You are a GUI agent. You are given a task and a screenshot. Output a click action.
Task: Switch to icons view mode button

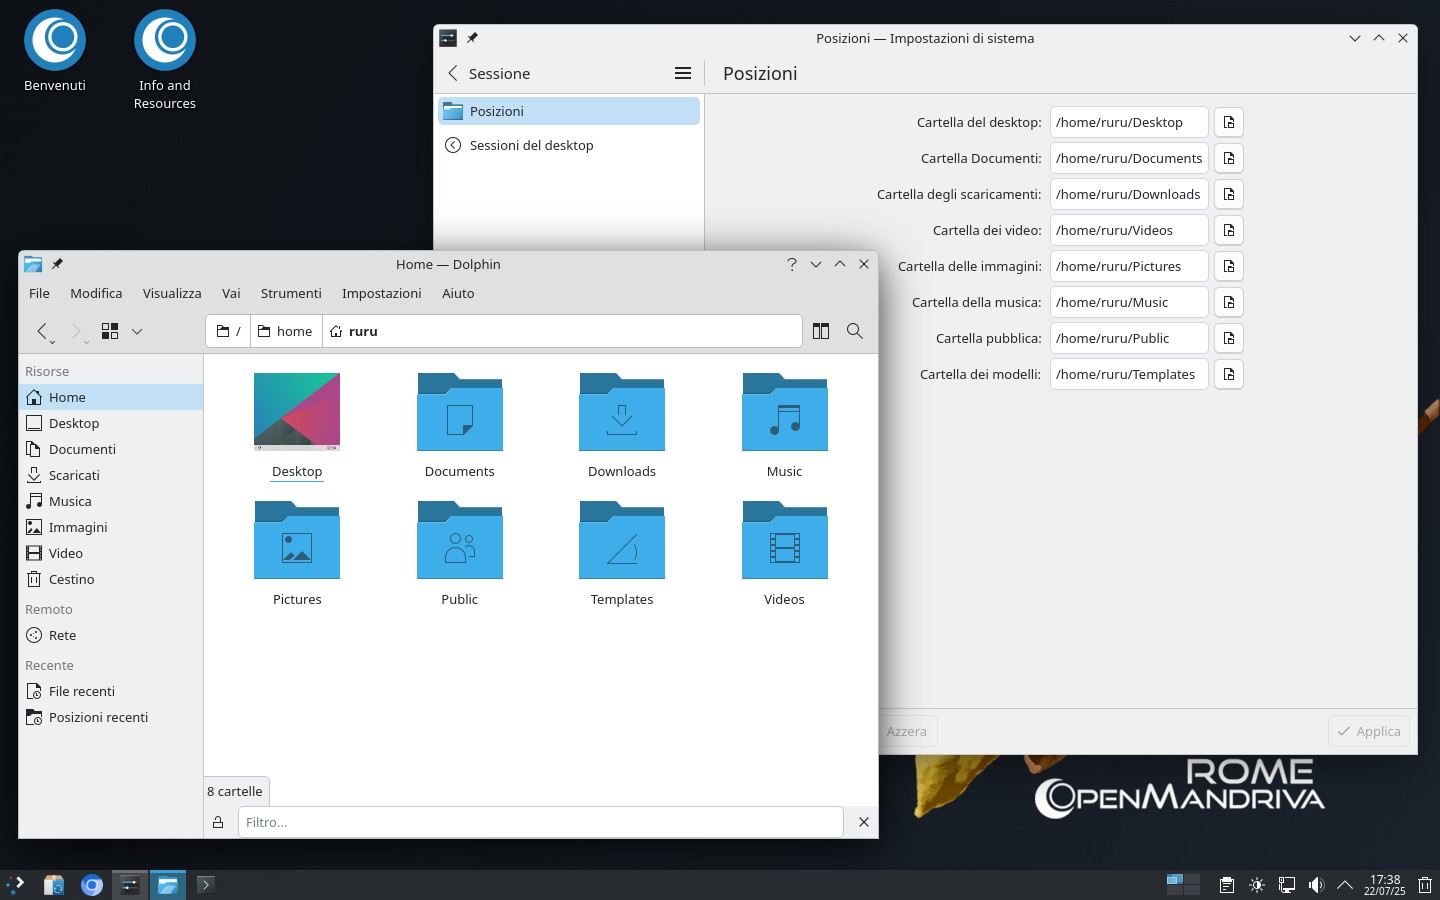tap(110, 331)
